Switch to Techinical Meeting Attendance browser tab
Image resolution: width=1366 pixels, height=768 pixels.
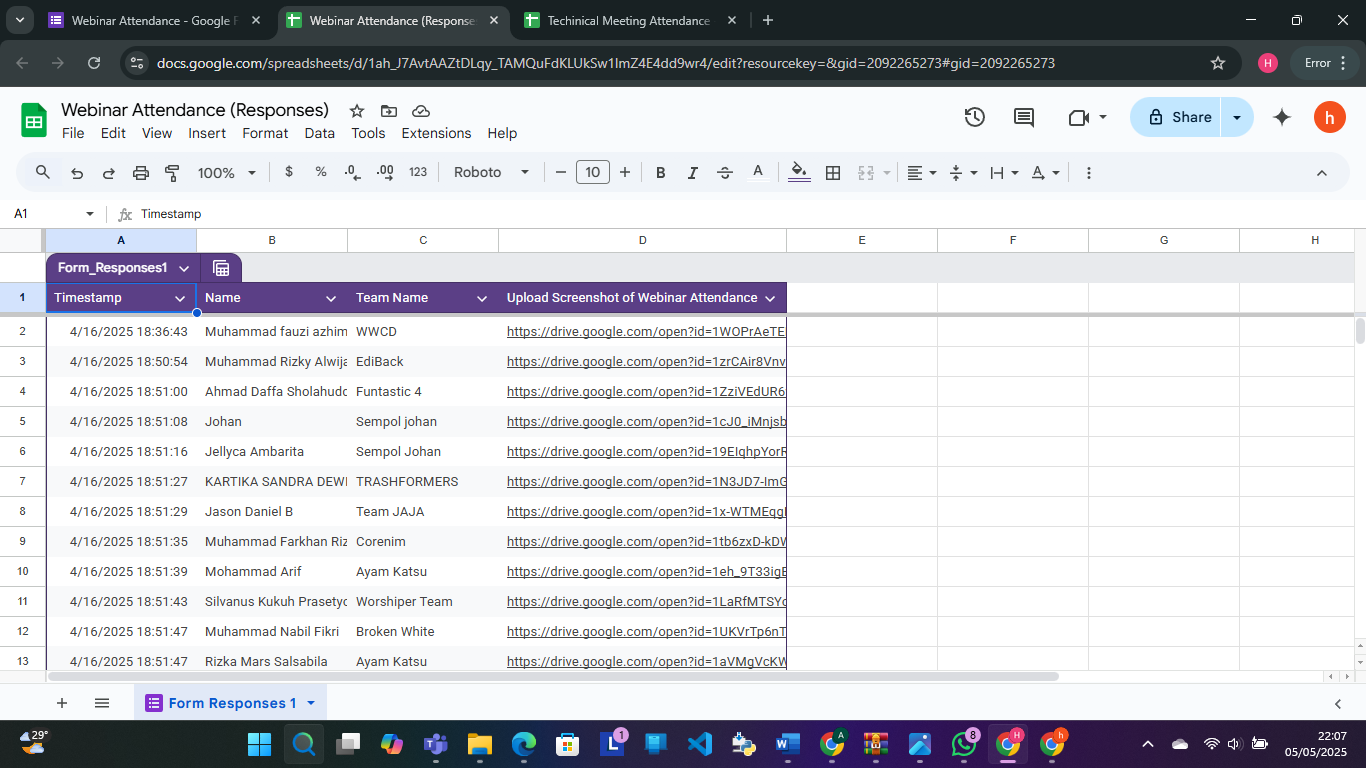(x=629, y=20)
